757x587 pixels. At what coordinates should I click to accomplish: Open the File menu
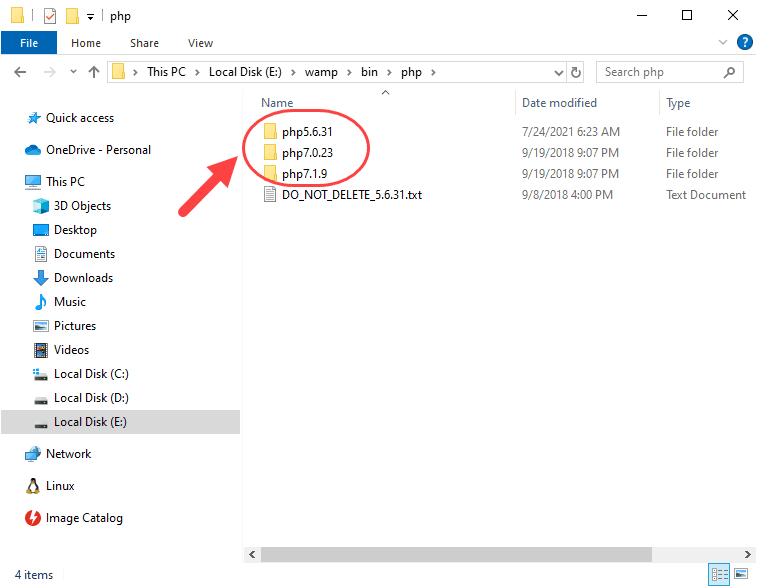29,43
